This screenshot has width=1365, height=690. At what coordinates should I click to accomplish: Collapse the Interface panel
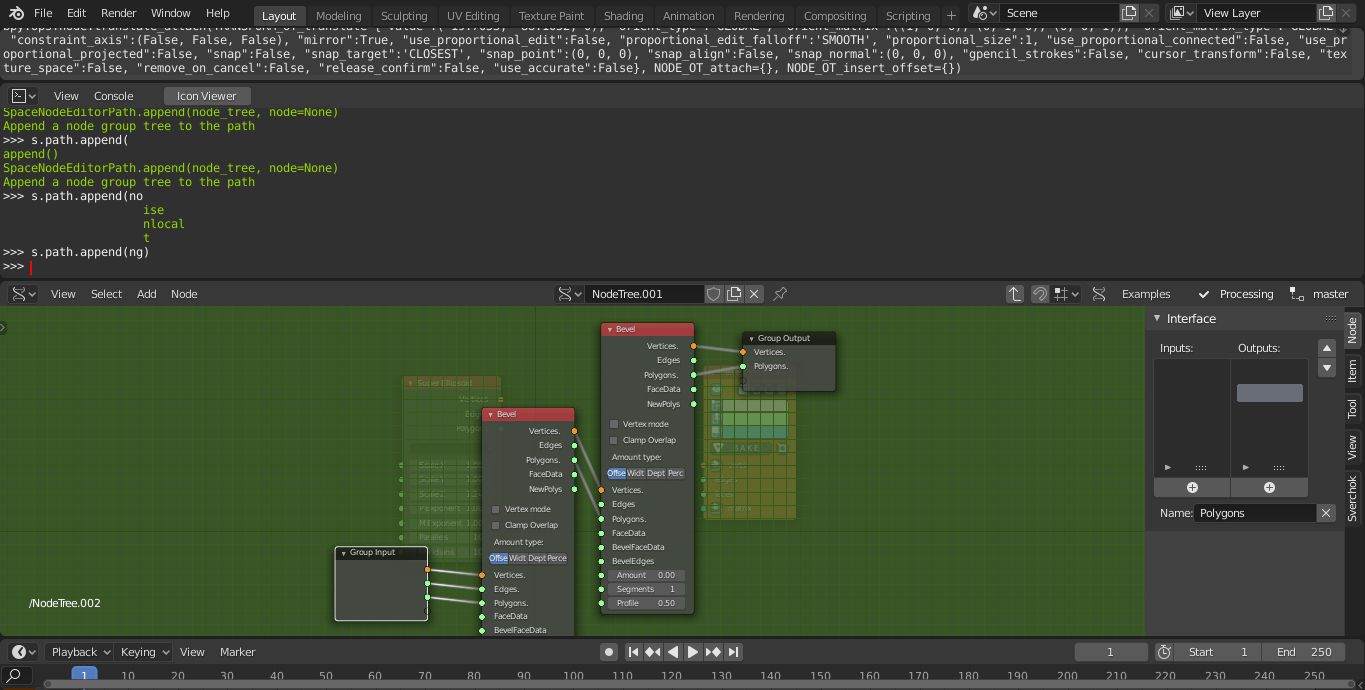(x=1157, y=319)
